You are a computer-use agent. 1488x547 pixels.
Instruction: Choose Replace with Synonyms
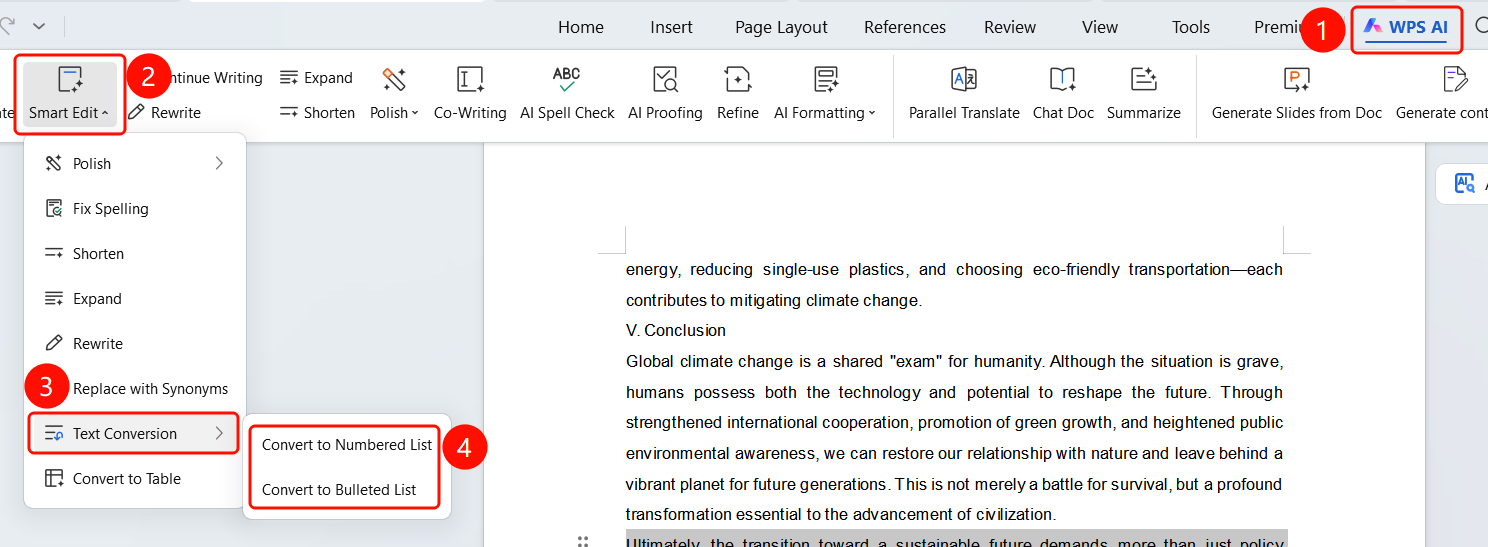pos(135,389)
